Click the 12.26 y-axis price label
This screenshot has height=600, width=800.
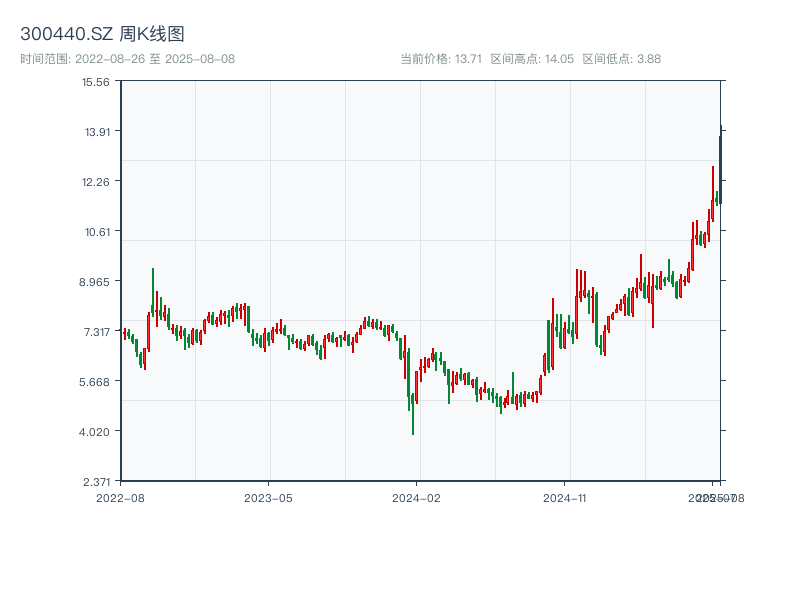(x=96, y=181)
